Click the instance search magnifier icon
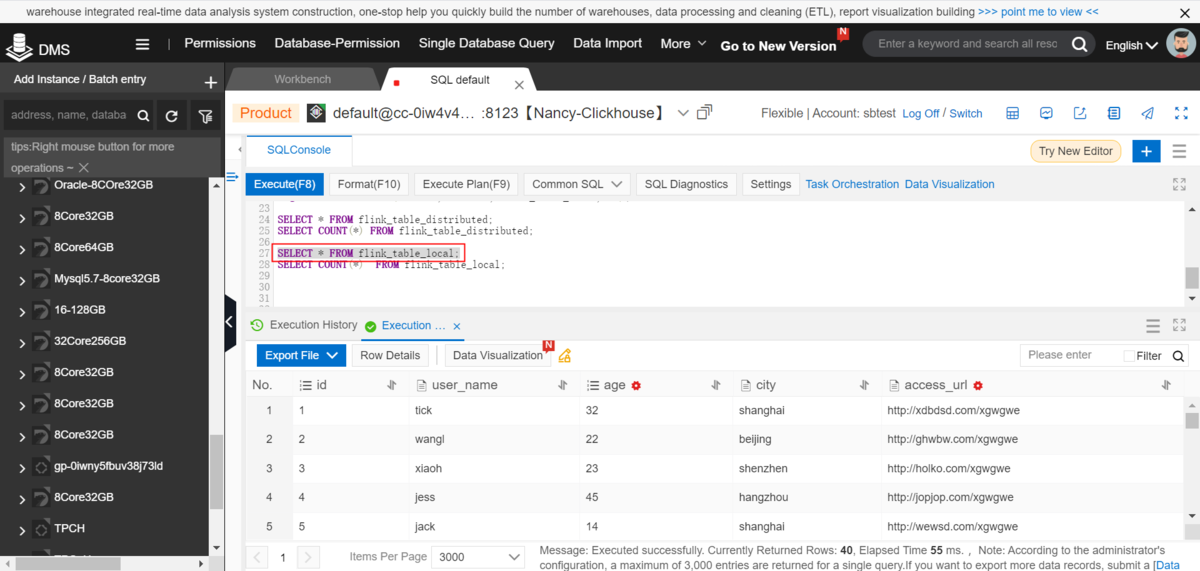This screenshot has height=571, width=1200. click(x=143, y=116)
